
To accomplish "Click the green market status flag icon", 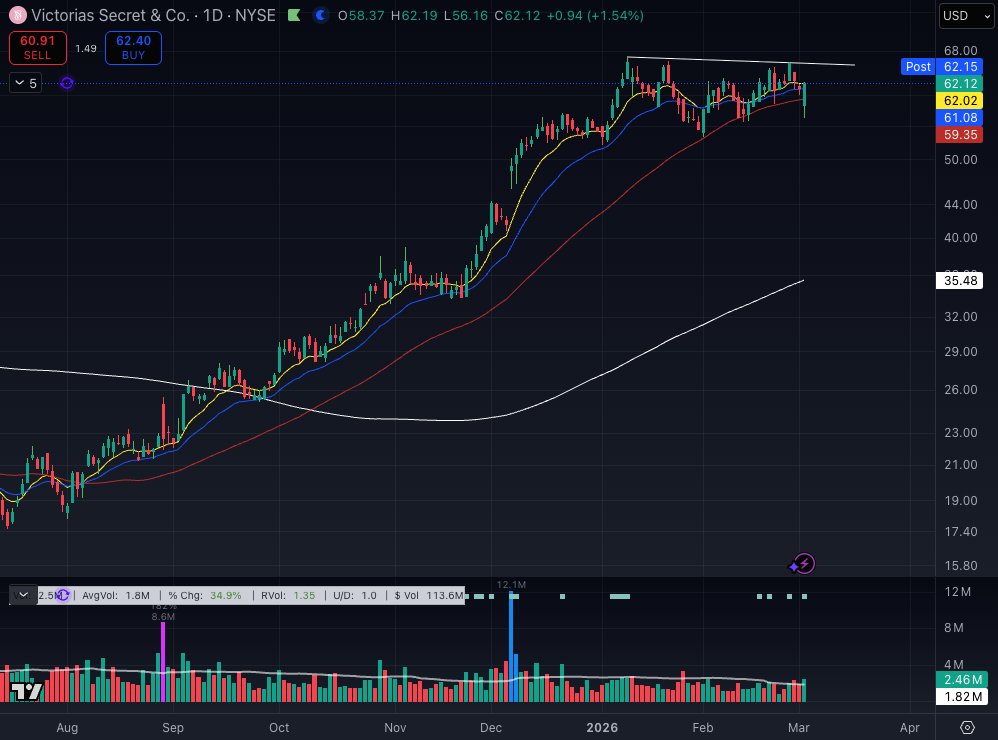I will [294, 15].
